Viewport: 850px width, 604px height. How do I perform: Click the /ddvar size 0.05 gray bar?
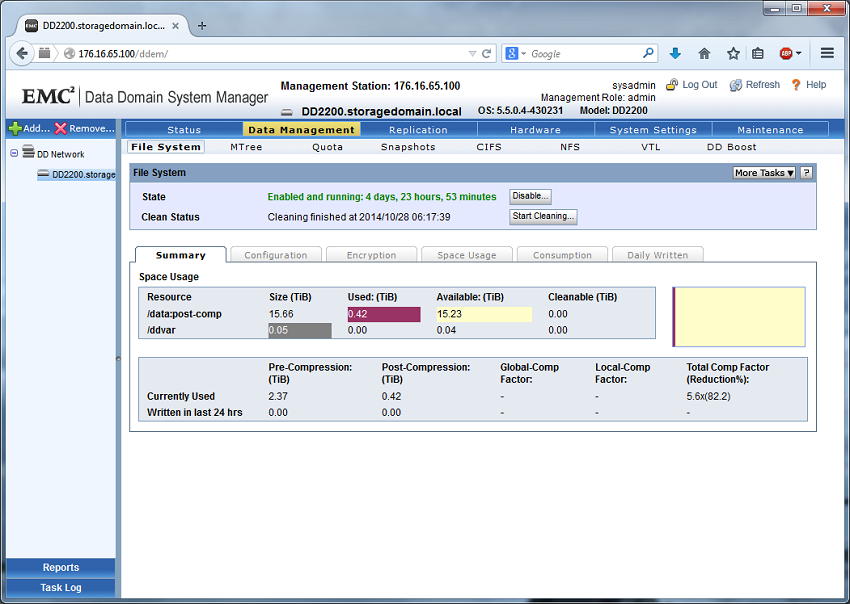(x=300, y=330)
